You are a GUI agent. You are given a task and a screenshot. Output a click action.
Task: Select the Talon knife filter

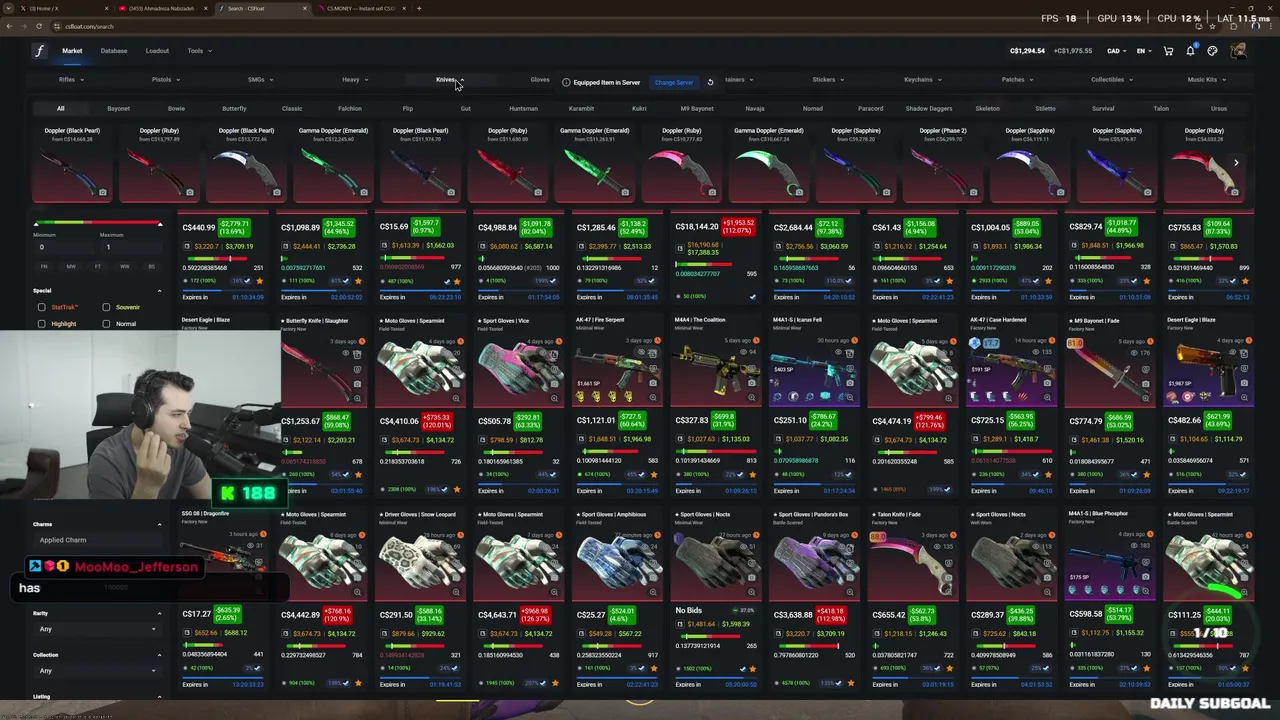(1161, 108)
